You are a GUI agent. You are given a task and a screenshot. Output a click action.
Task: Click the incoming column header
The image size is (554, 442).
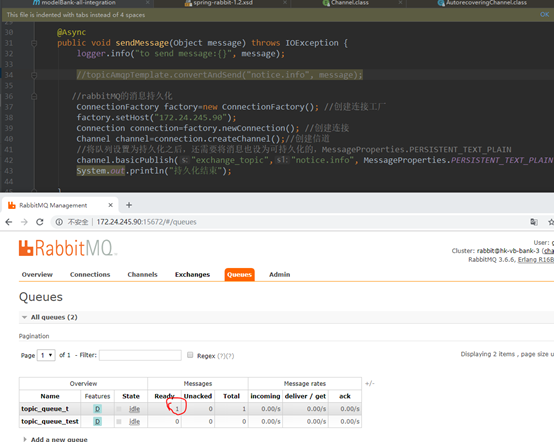point(265,396)
